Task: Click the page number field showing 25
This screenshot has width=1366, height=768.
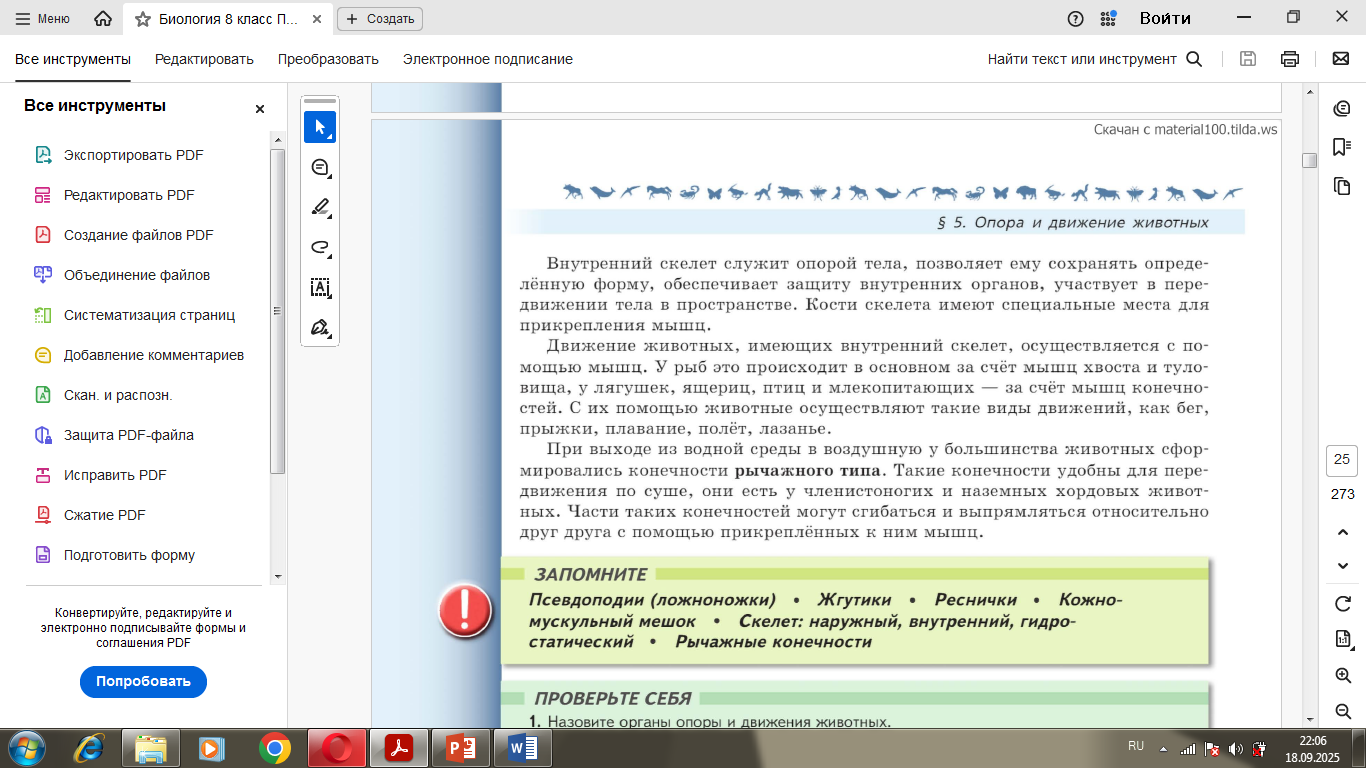Action: [x=1342, y=460]
